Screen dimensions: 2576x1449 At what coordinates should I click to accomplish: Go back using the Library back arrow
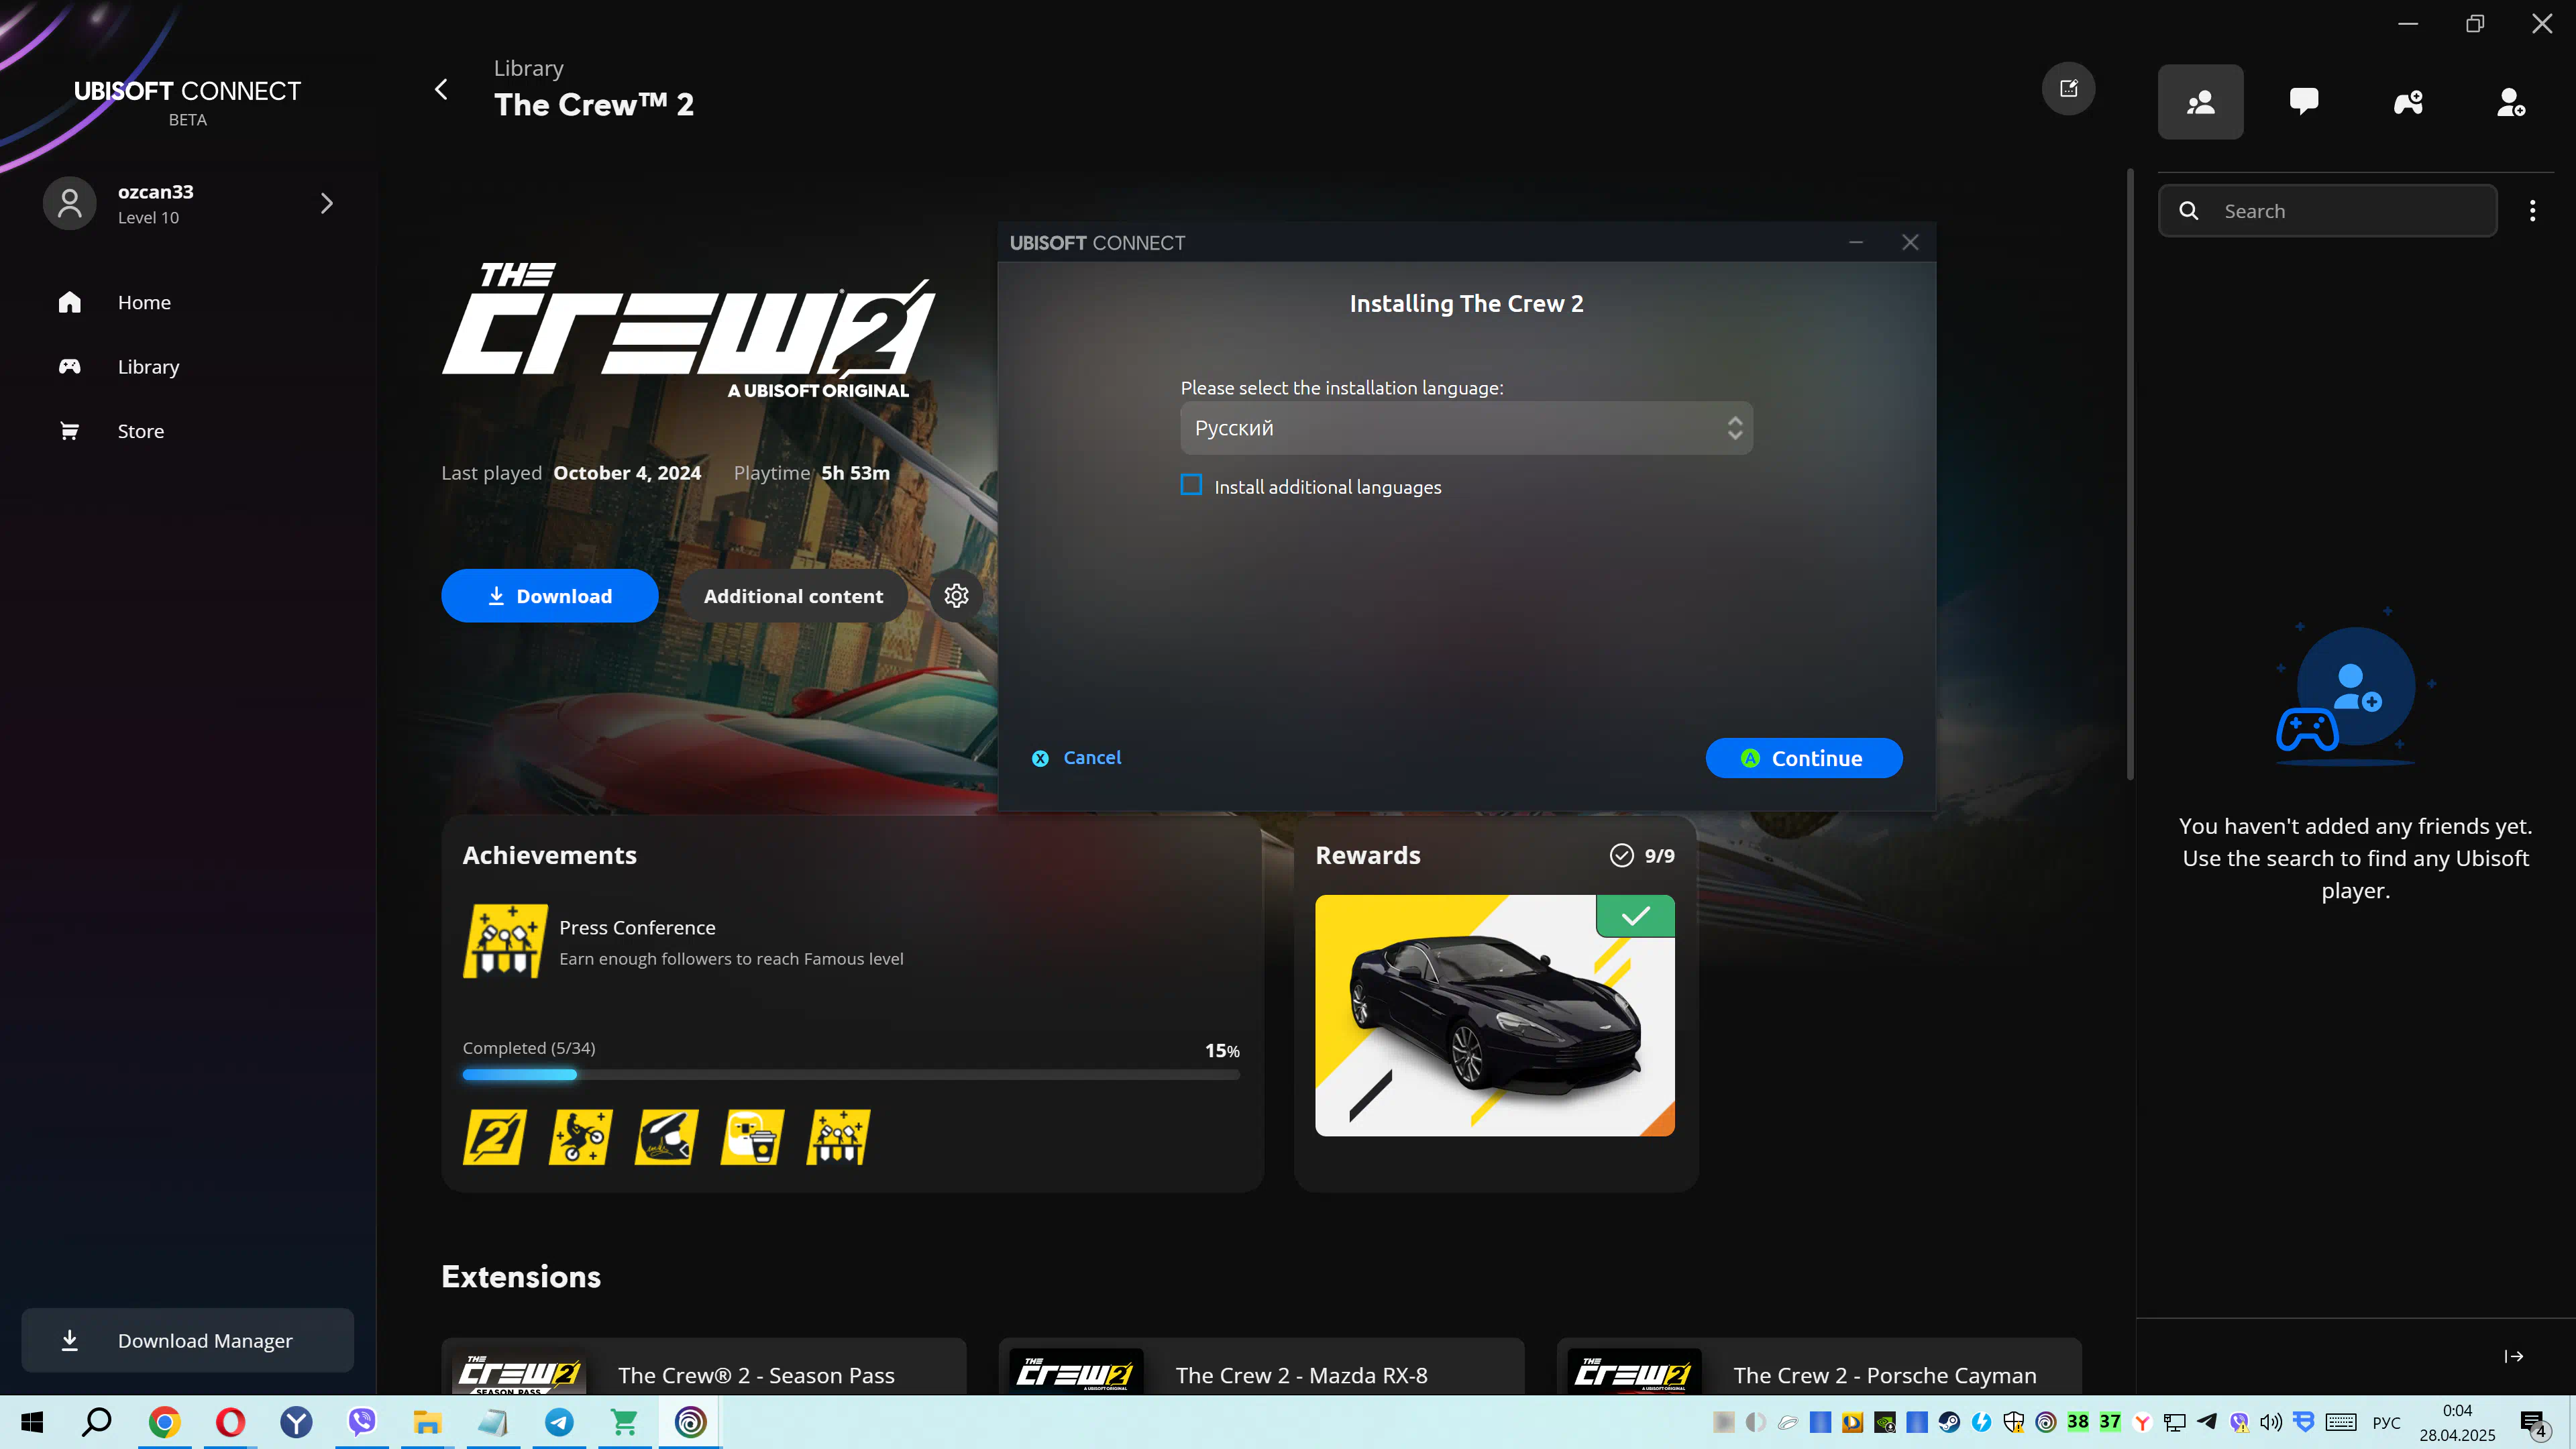[x=441, y=89]
